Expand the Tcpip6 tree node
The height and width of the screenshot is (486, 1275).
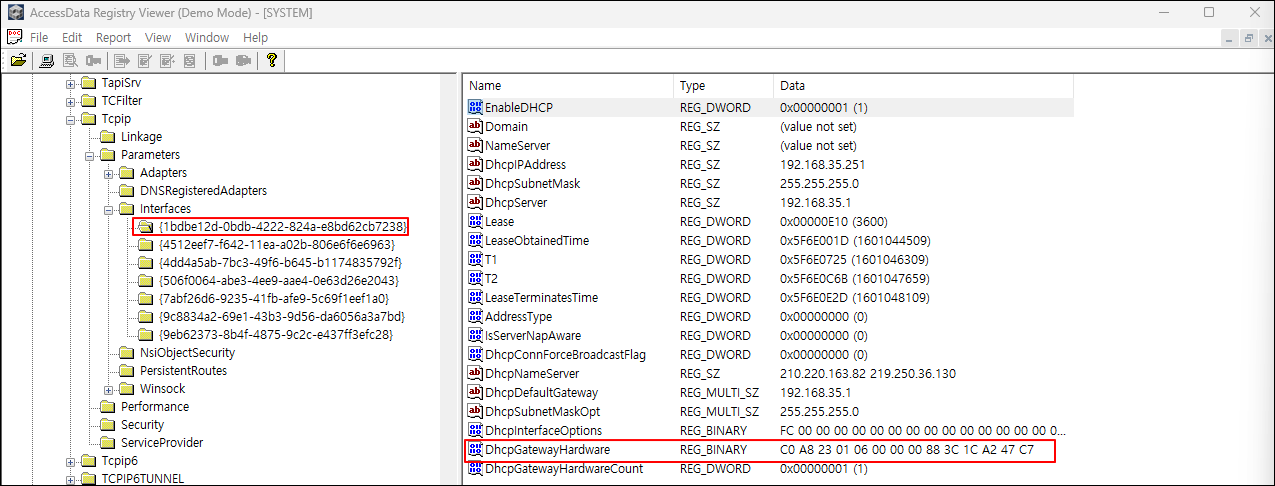click(x=71, y=461)
